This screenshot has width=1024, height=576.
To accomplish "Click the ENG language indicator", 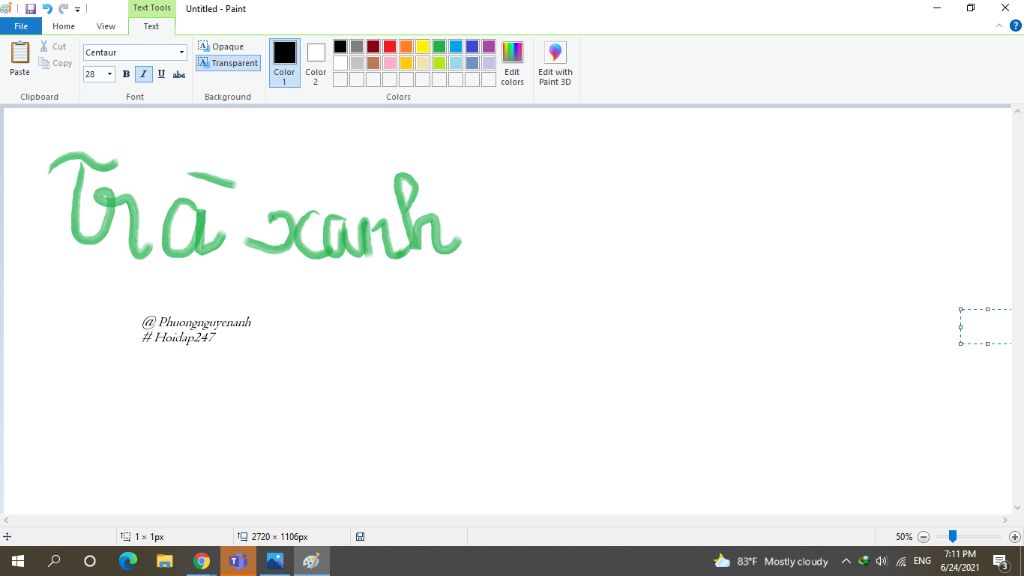I will click(x=922, y=561).
